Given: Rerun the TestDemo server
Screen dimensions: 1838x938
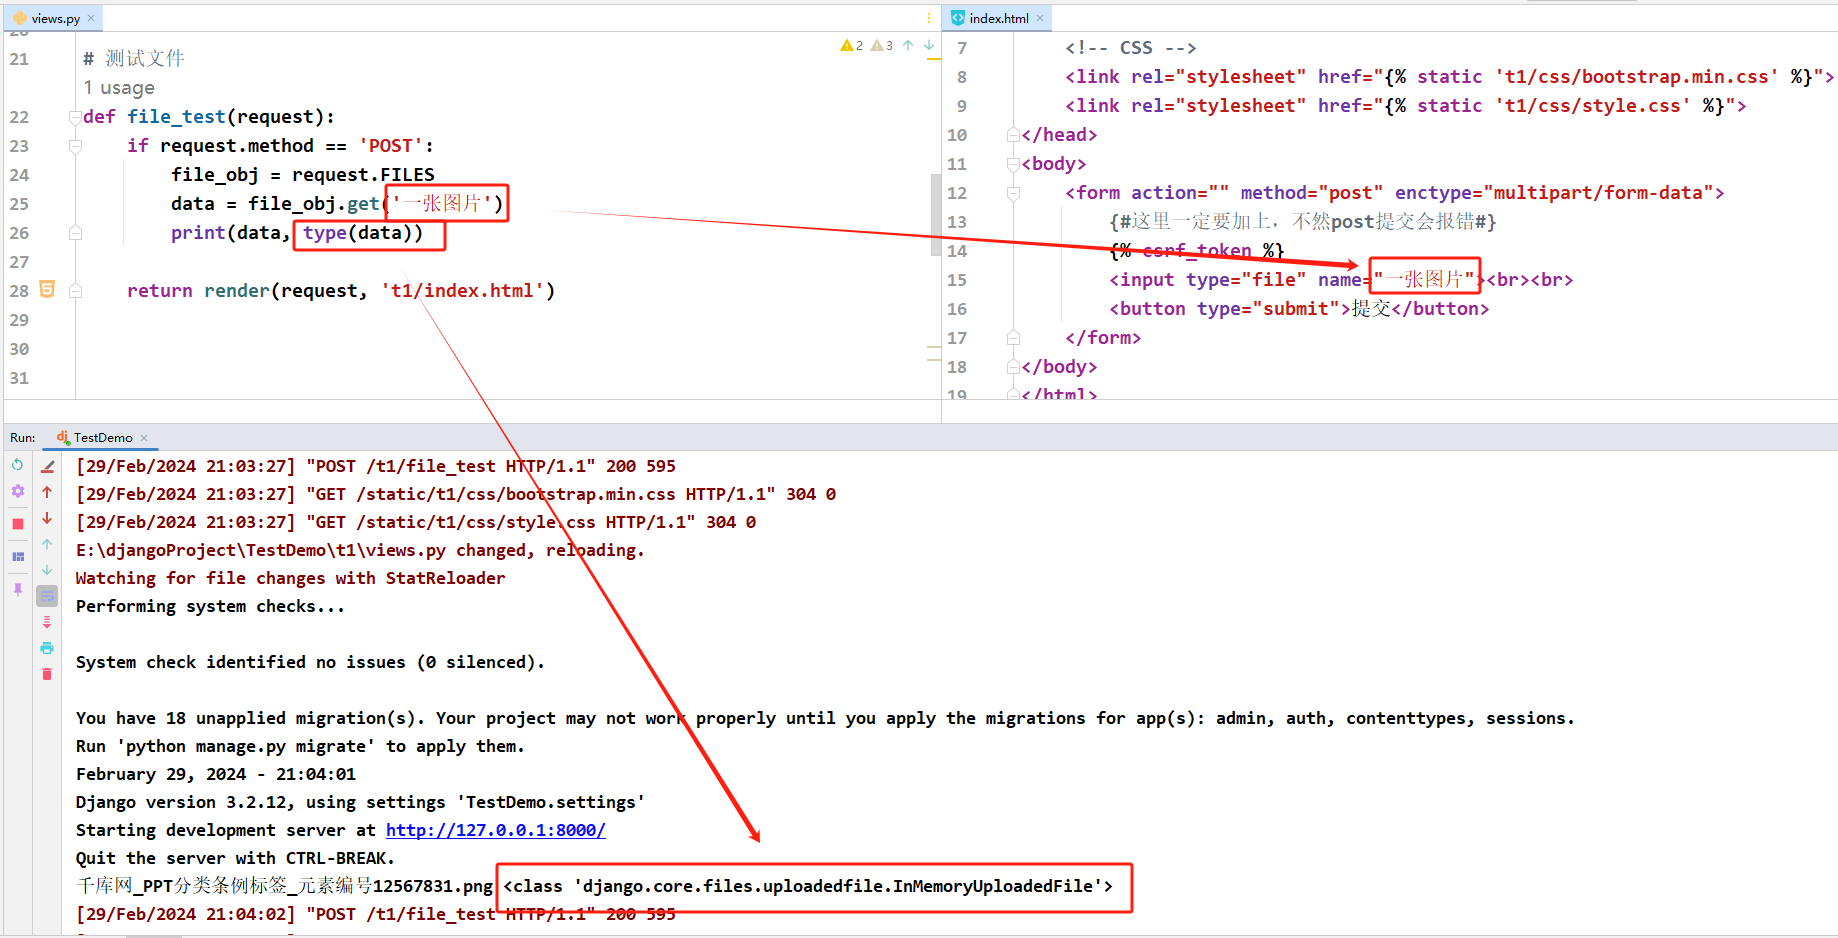Looking at the screenshot, I should [x=17, y=465].
